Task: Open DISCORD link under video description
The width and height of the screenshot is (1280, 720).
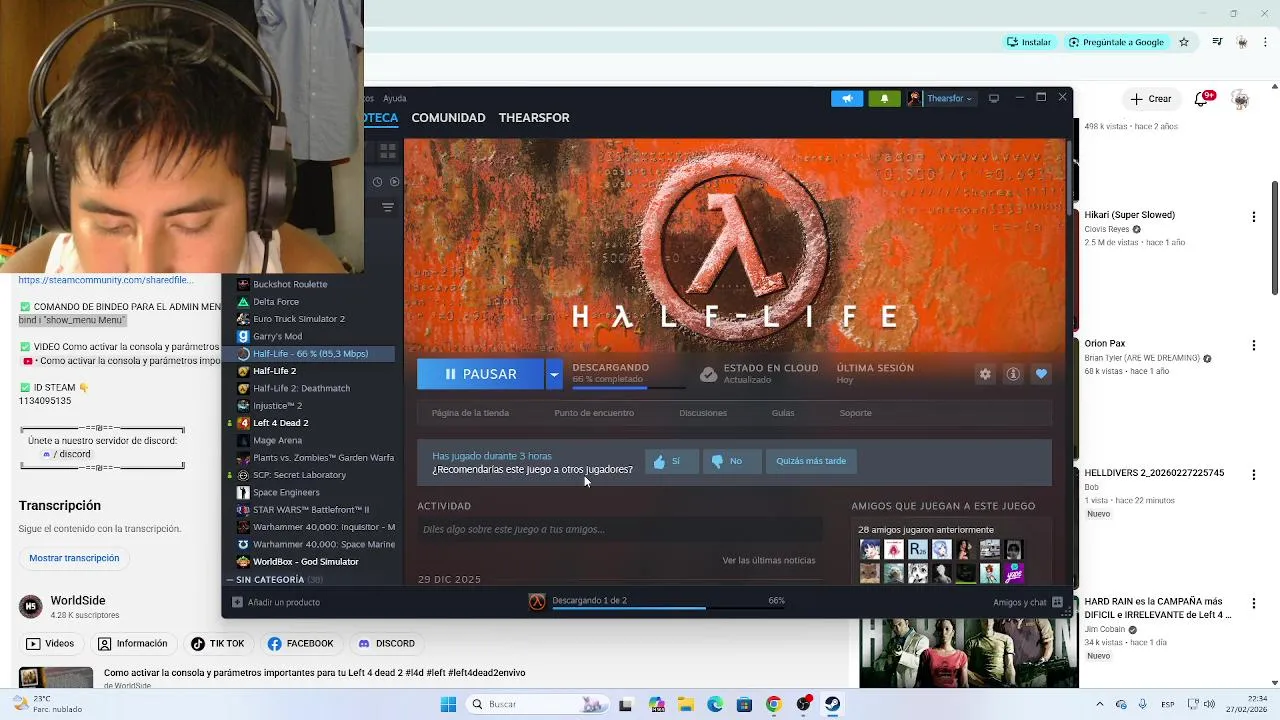Action: [387, 644]
